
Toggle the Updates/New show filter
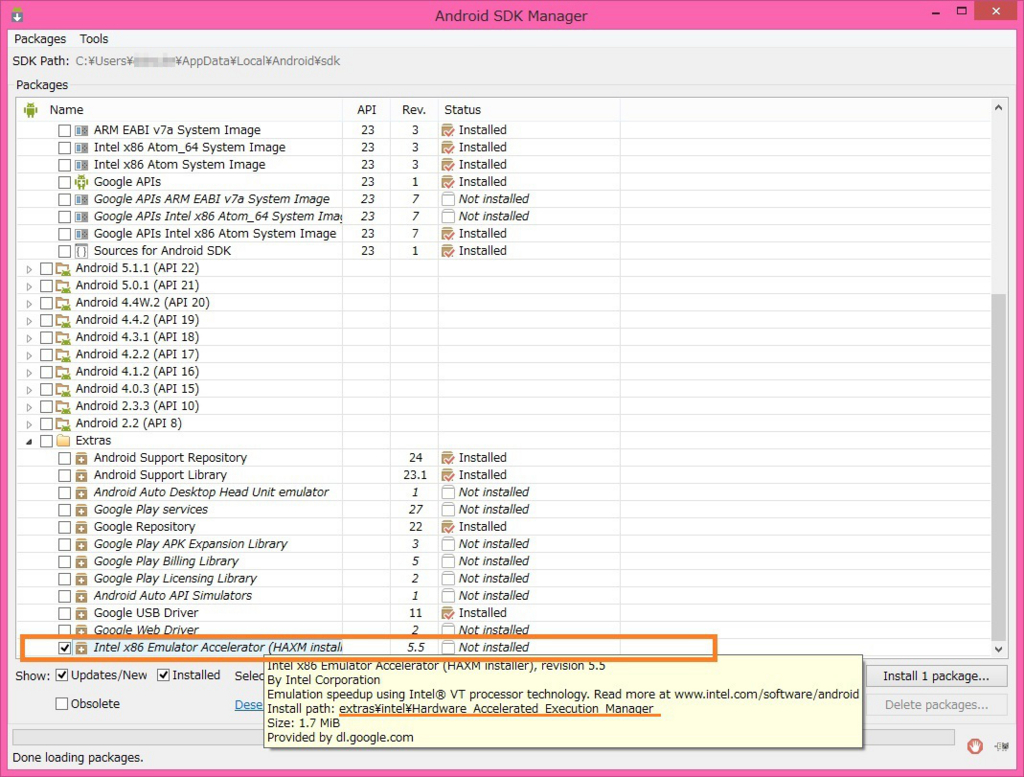[62, 675]
